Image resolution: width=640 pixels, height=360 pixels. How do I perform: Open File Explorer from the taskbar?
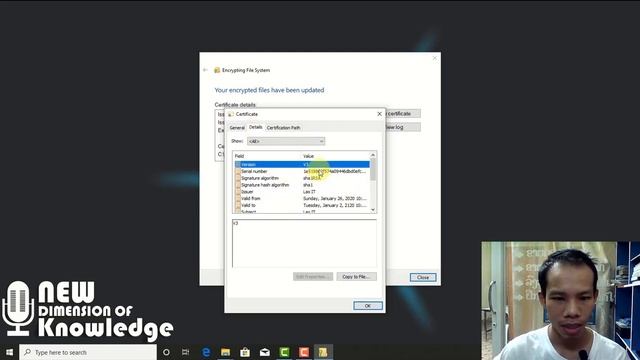coord(225,352)
